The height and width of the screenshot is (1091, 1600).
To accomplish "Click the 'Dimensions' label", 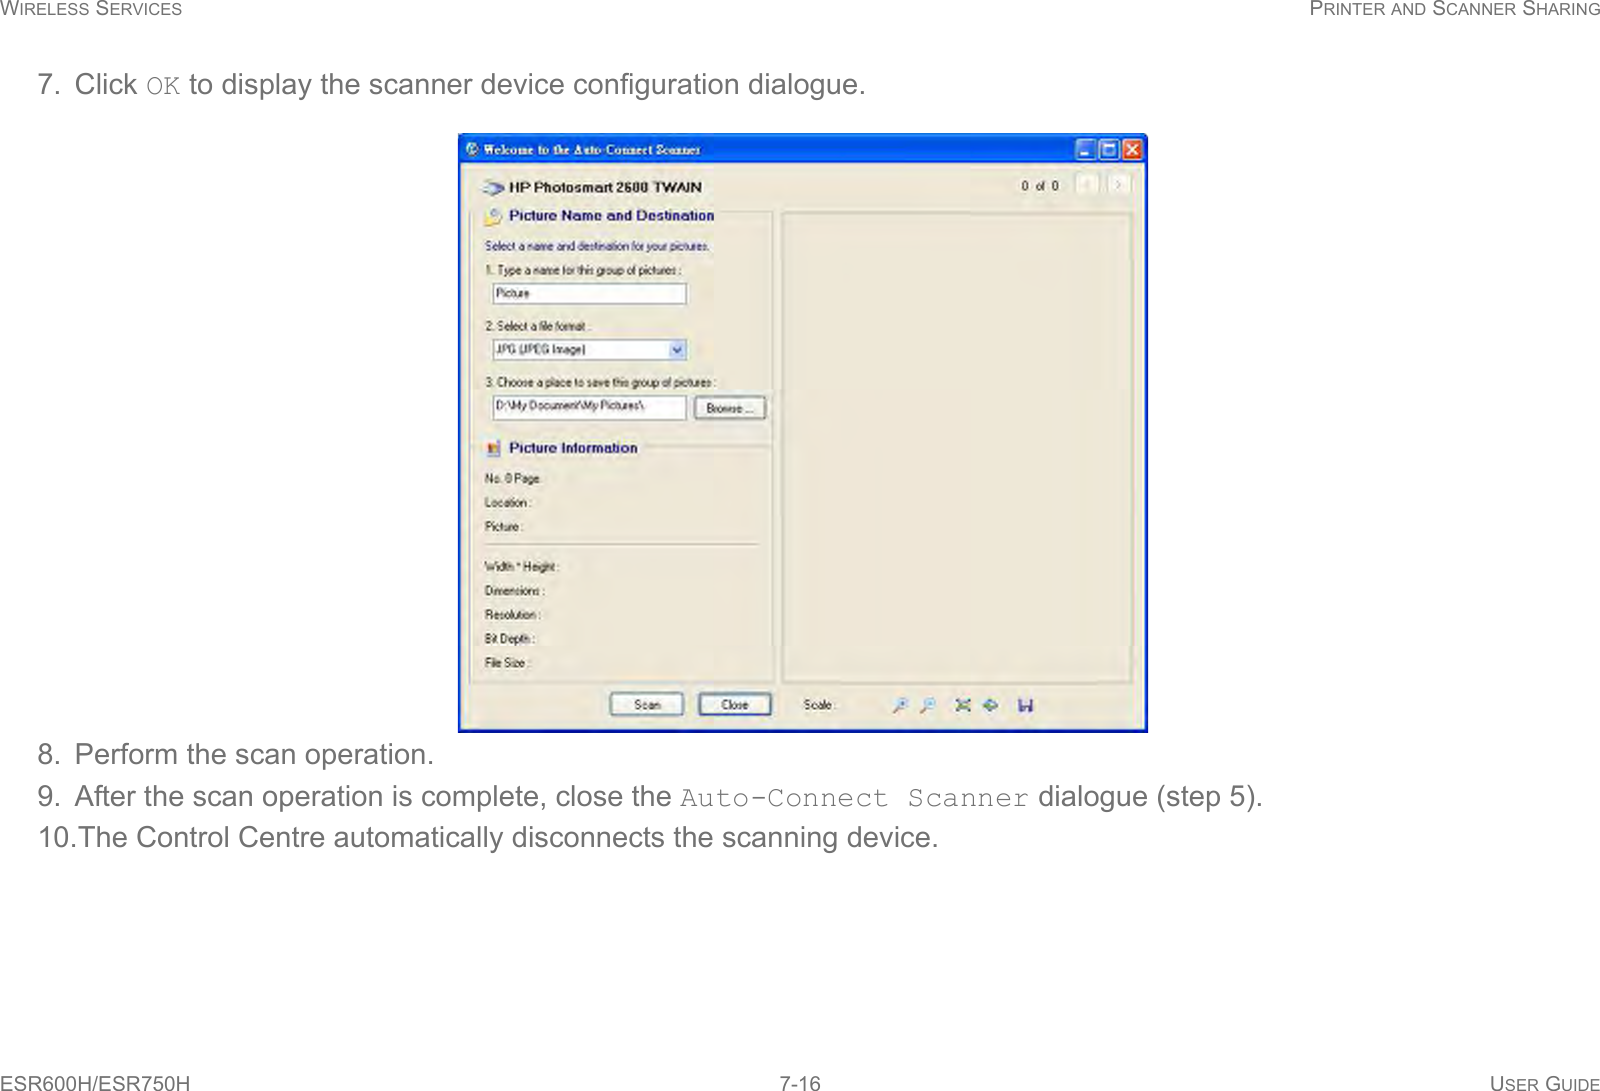I will [x=515, y=591].
